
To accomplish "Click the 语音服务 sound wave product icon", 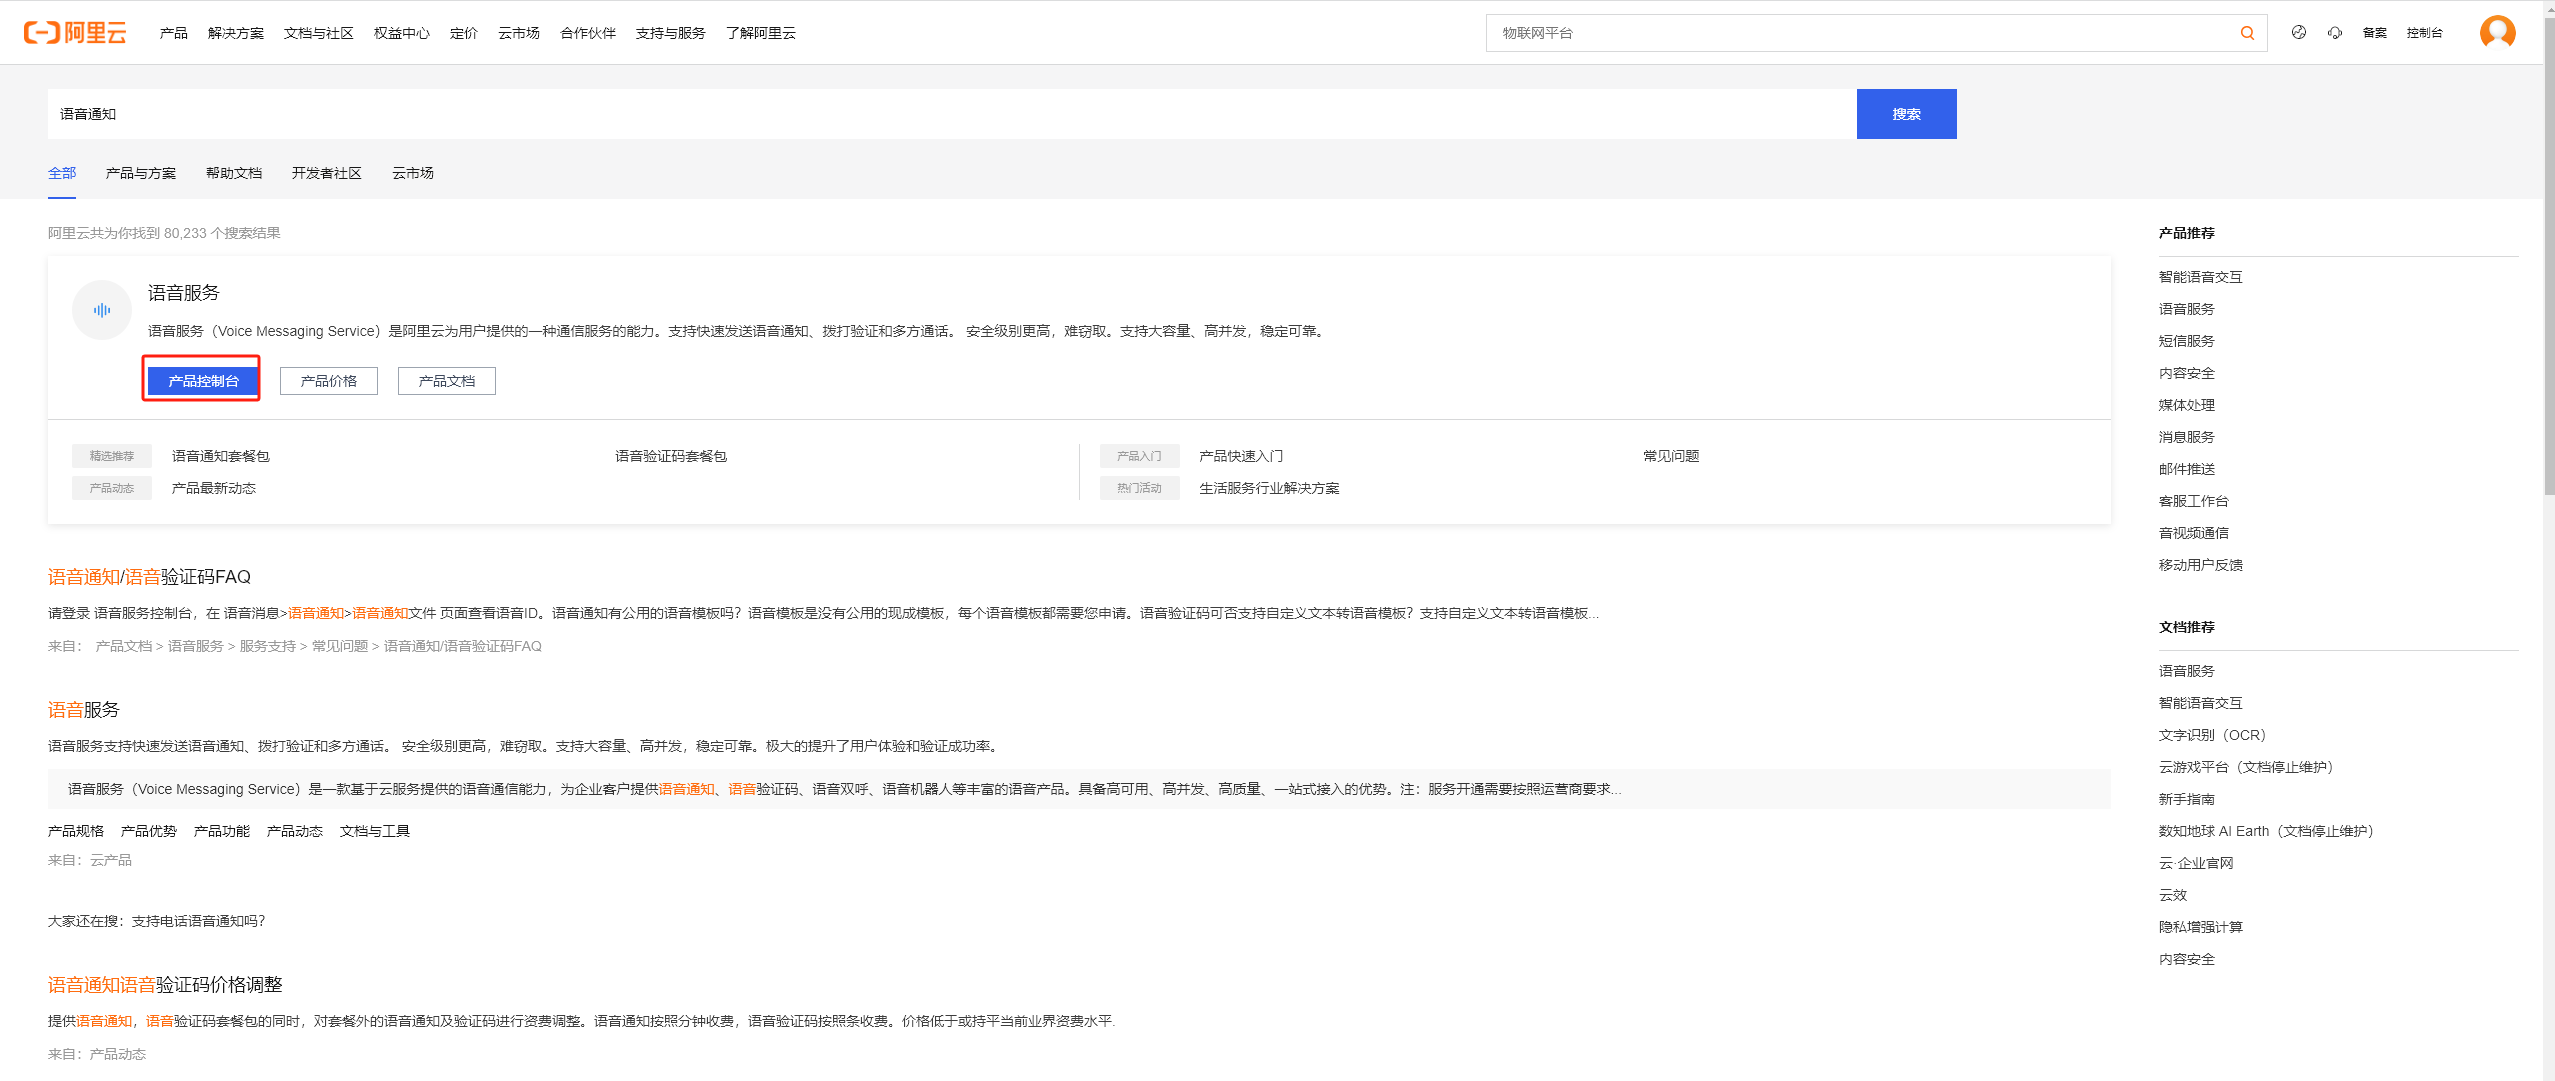I will [102, 310].
